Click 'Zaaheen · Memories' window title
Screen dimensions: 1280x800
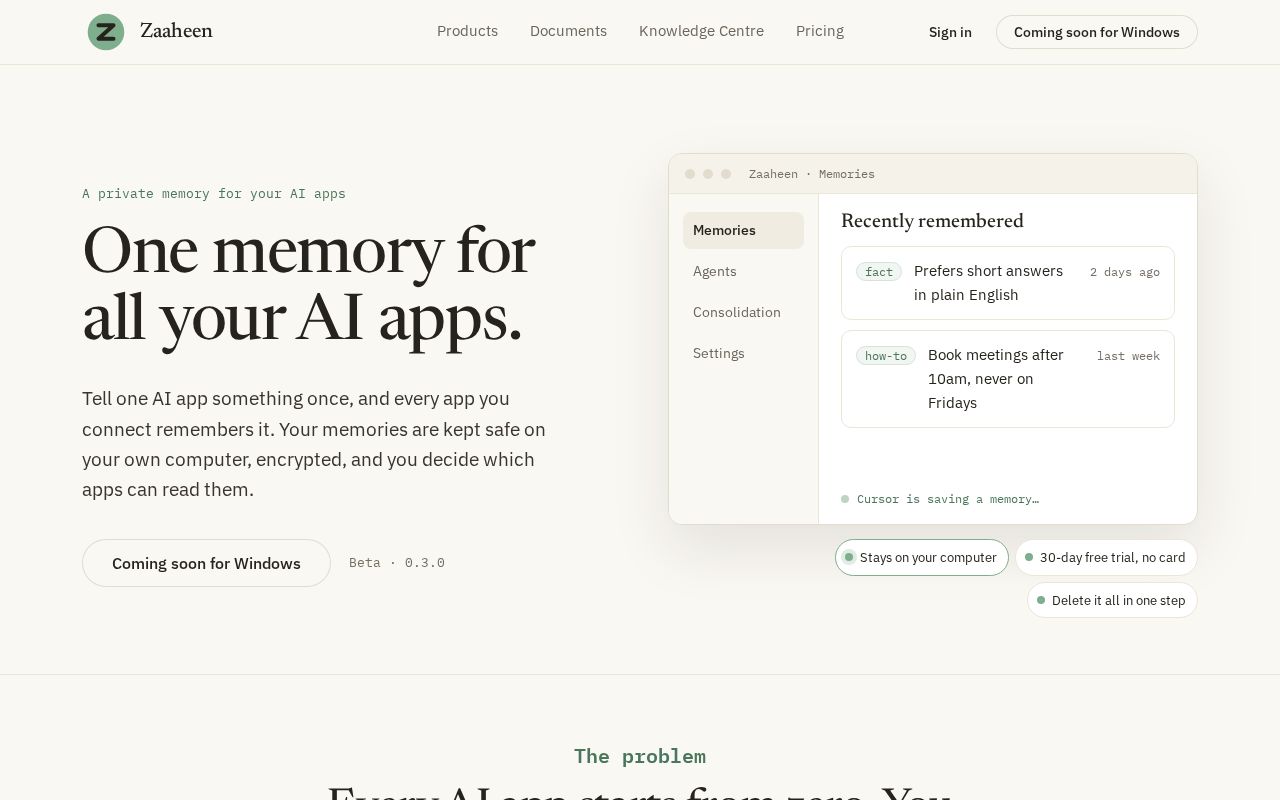[x=812, y=174]
